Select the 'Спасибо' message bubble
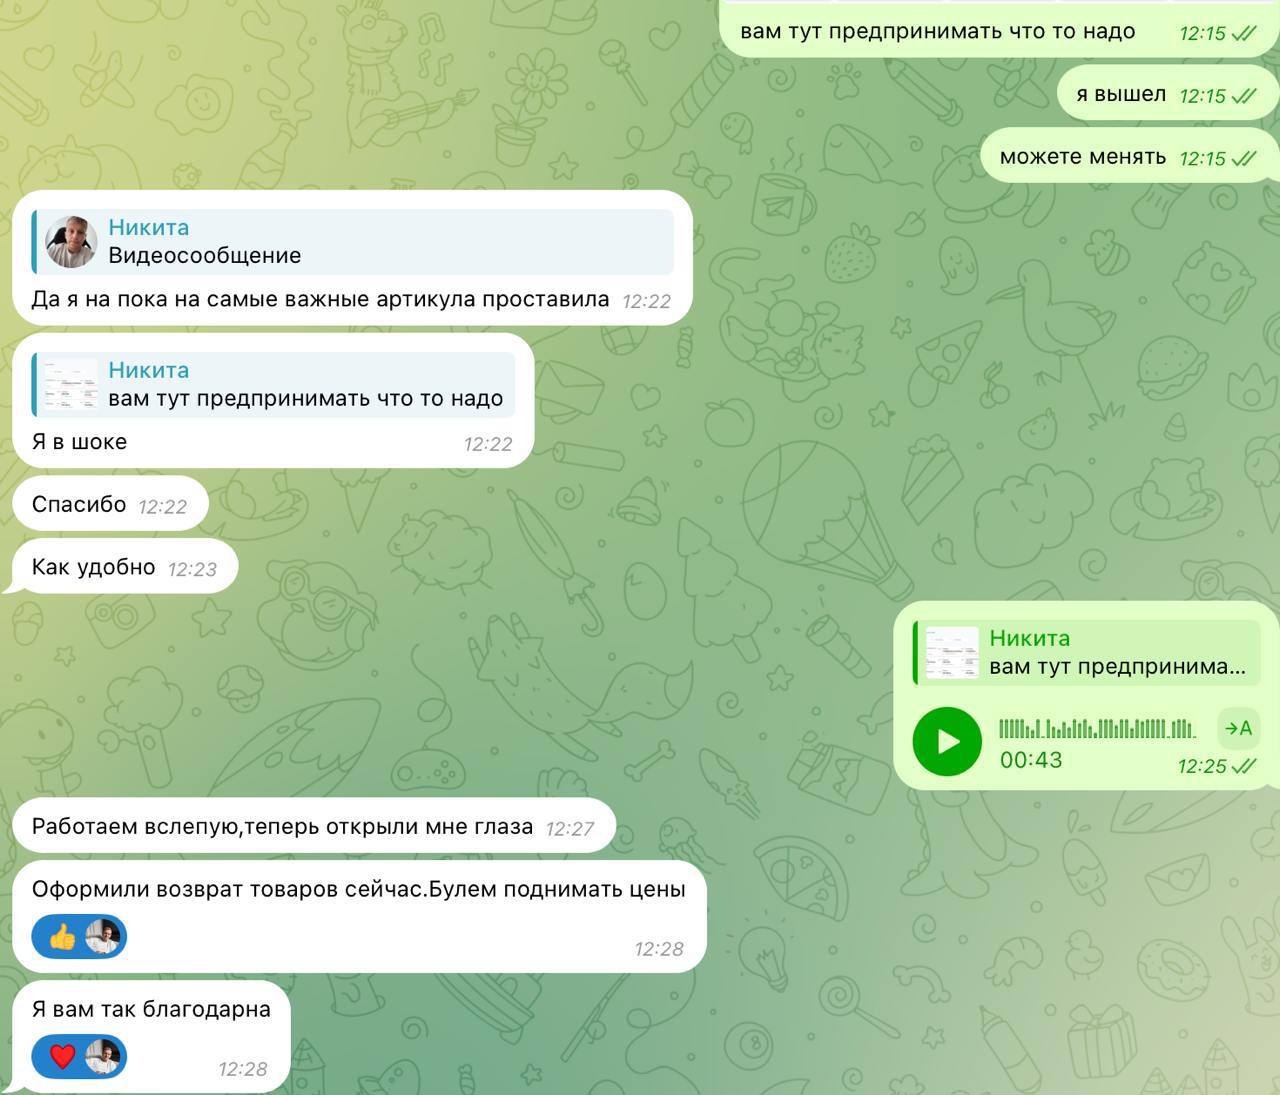The image size is (1280, 1095). coord(110,504)
